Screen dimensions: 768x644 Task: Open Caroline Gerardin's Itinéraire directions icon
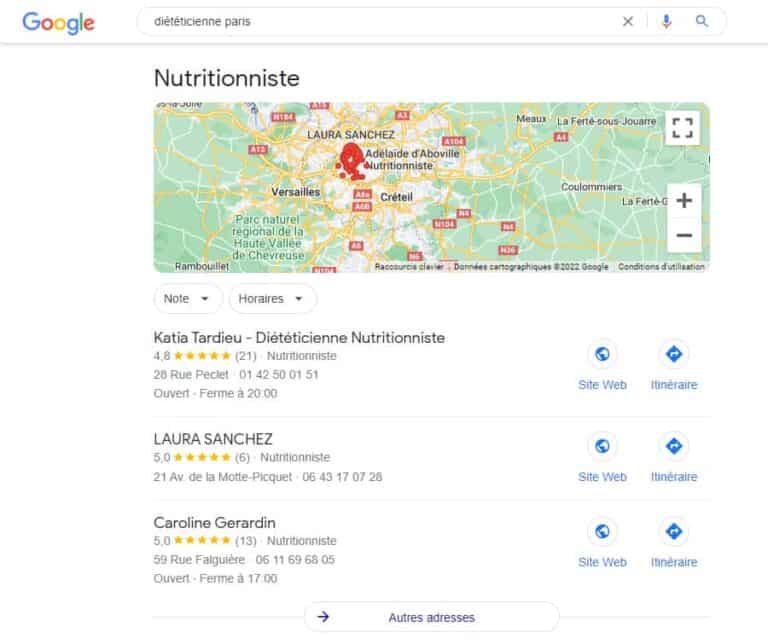[674, 531]
